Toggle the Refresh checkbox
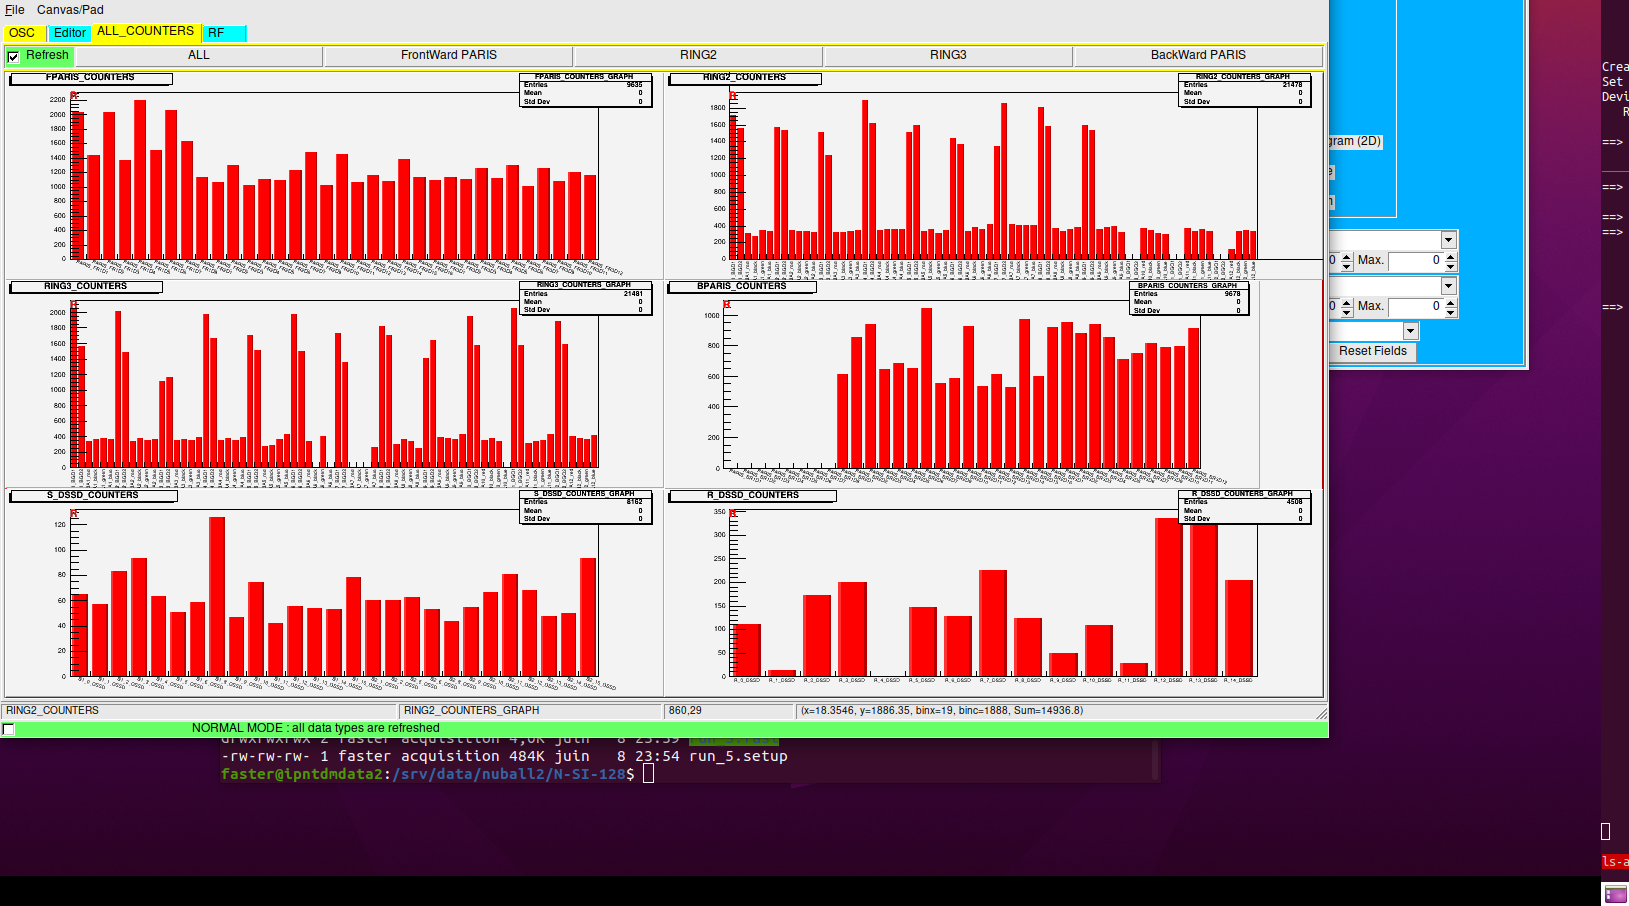 [13, 57]
